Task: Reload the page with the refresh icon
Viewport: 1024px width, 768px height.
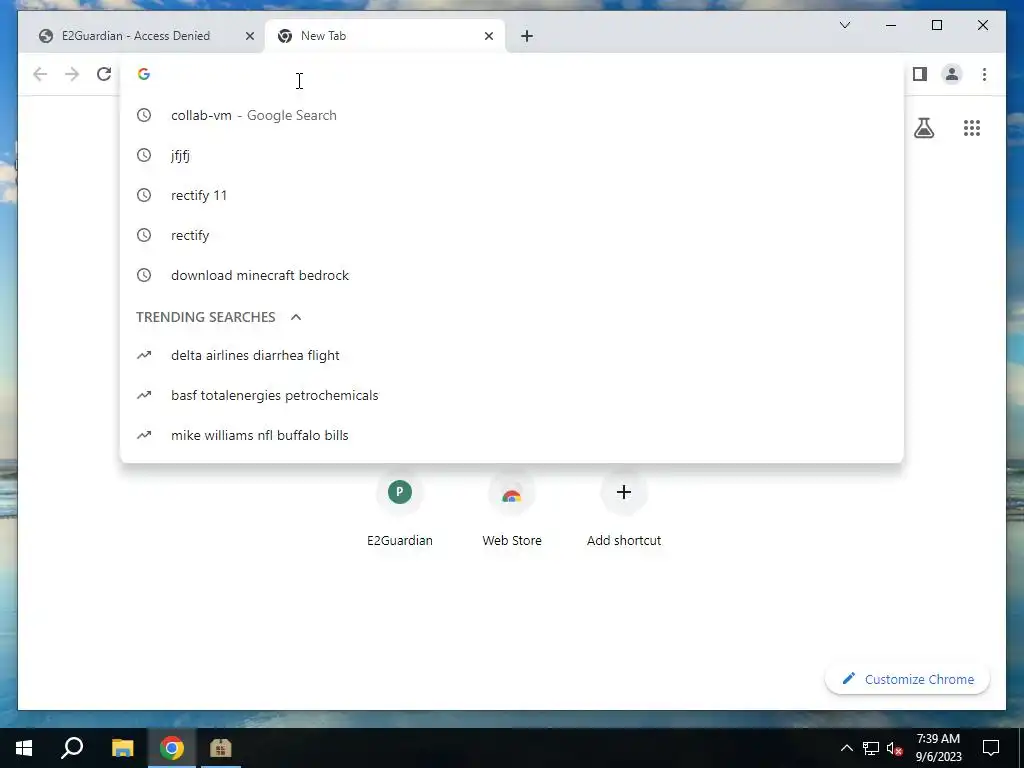Action: click(104, 74)
